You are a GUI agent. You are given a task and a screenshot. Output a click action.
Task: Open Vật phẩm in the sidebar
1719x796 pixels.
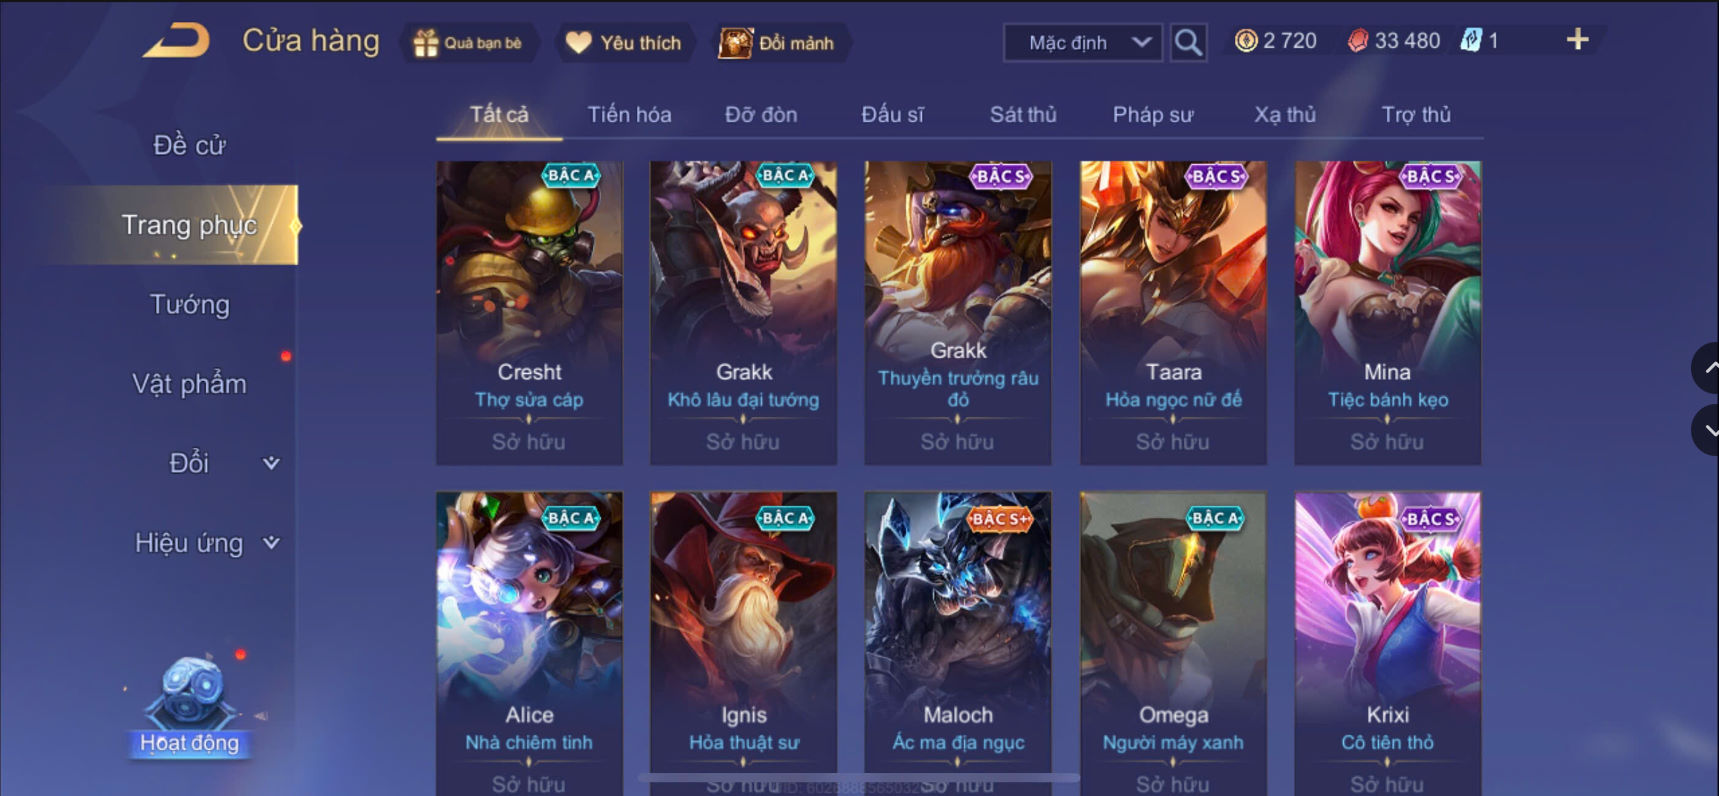(x=189, y=384)
